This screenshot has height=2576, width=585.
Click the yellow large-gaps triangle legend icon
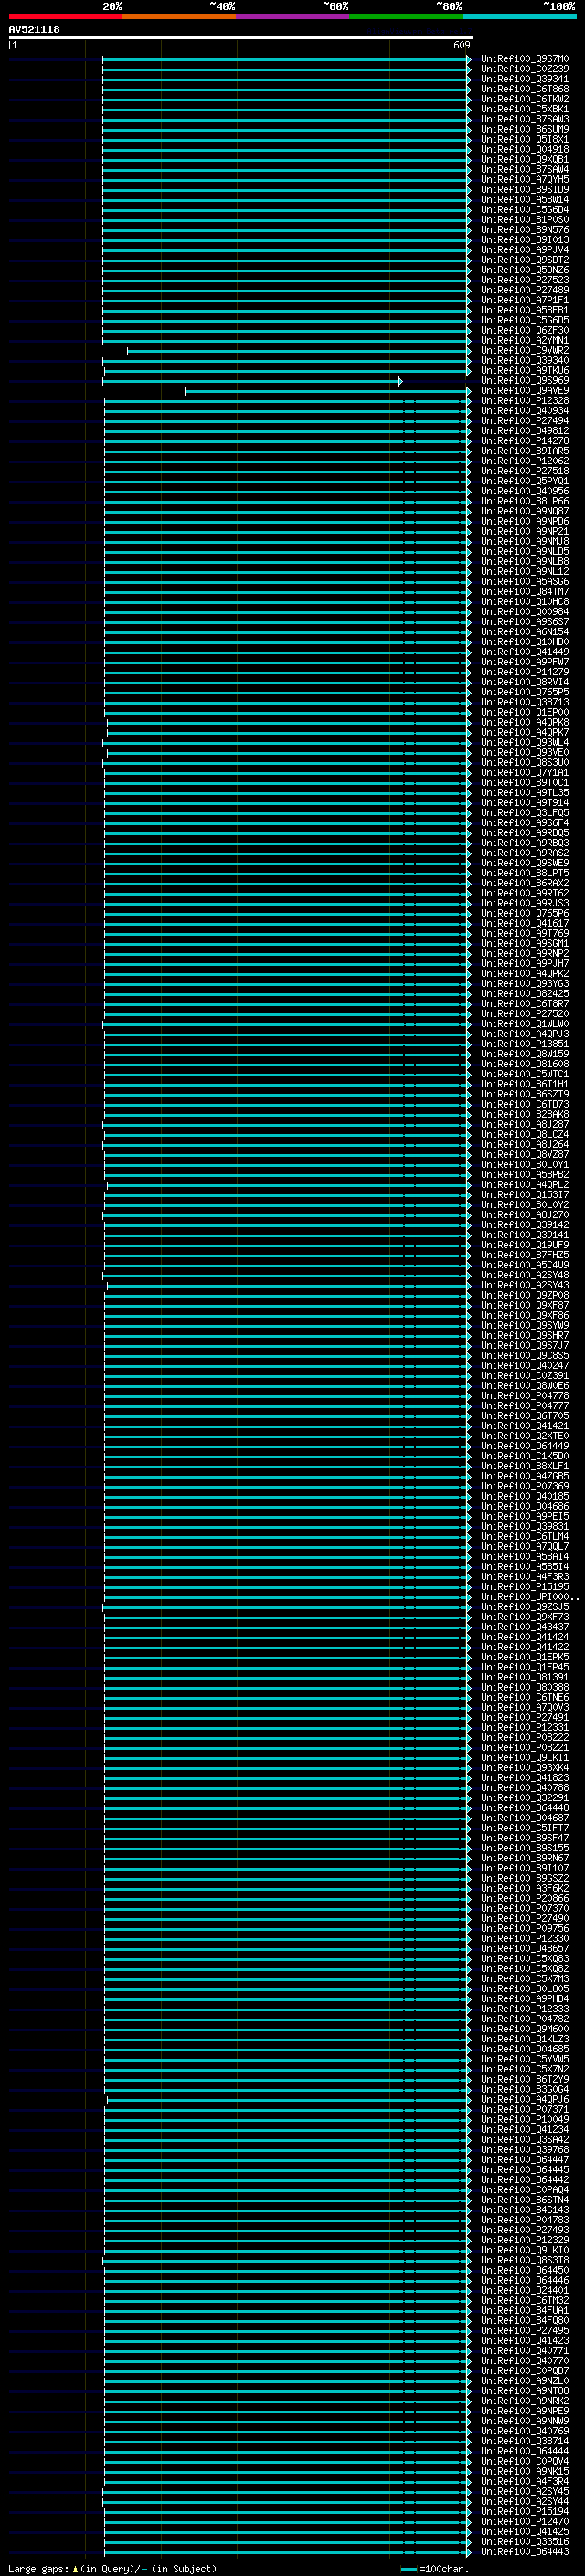[x=75, y=2568]
